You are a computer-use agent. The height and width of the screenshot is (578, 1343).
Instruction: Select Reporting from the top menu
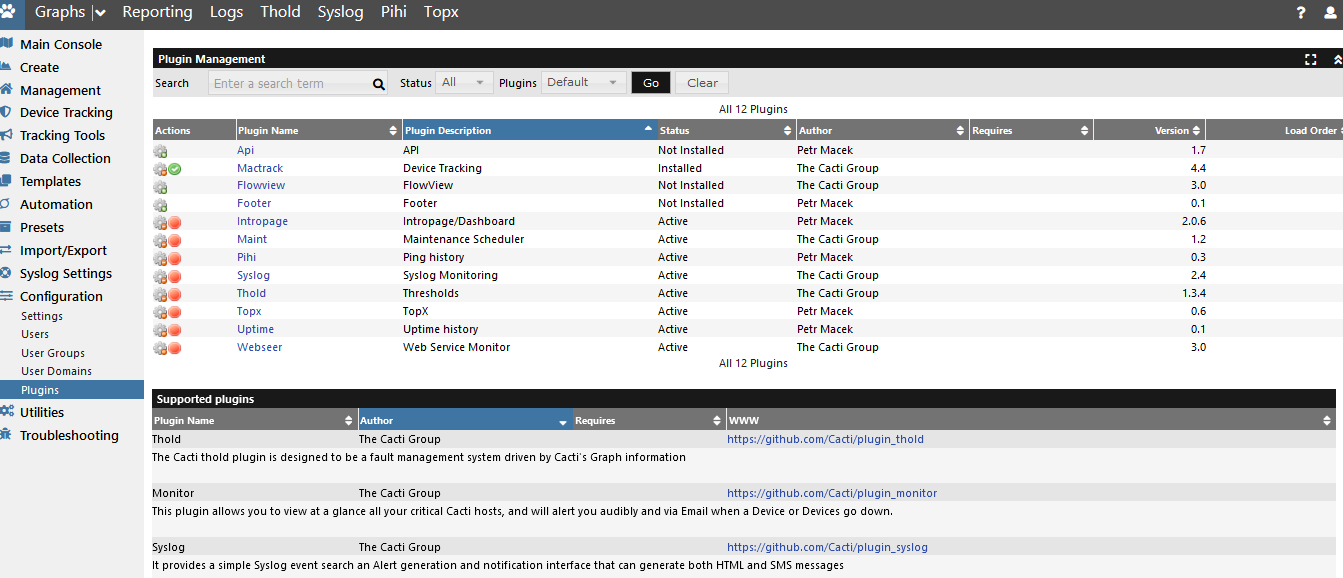(157, 13)
